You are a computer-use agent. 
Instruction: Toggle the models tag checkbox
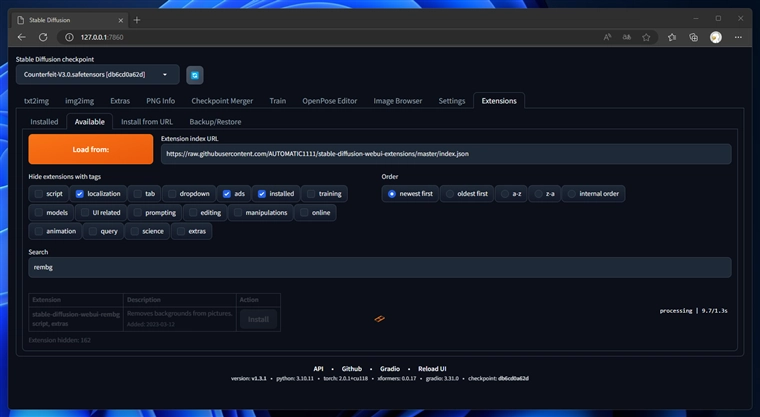39,212
